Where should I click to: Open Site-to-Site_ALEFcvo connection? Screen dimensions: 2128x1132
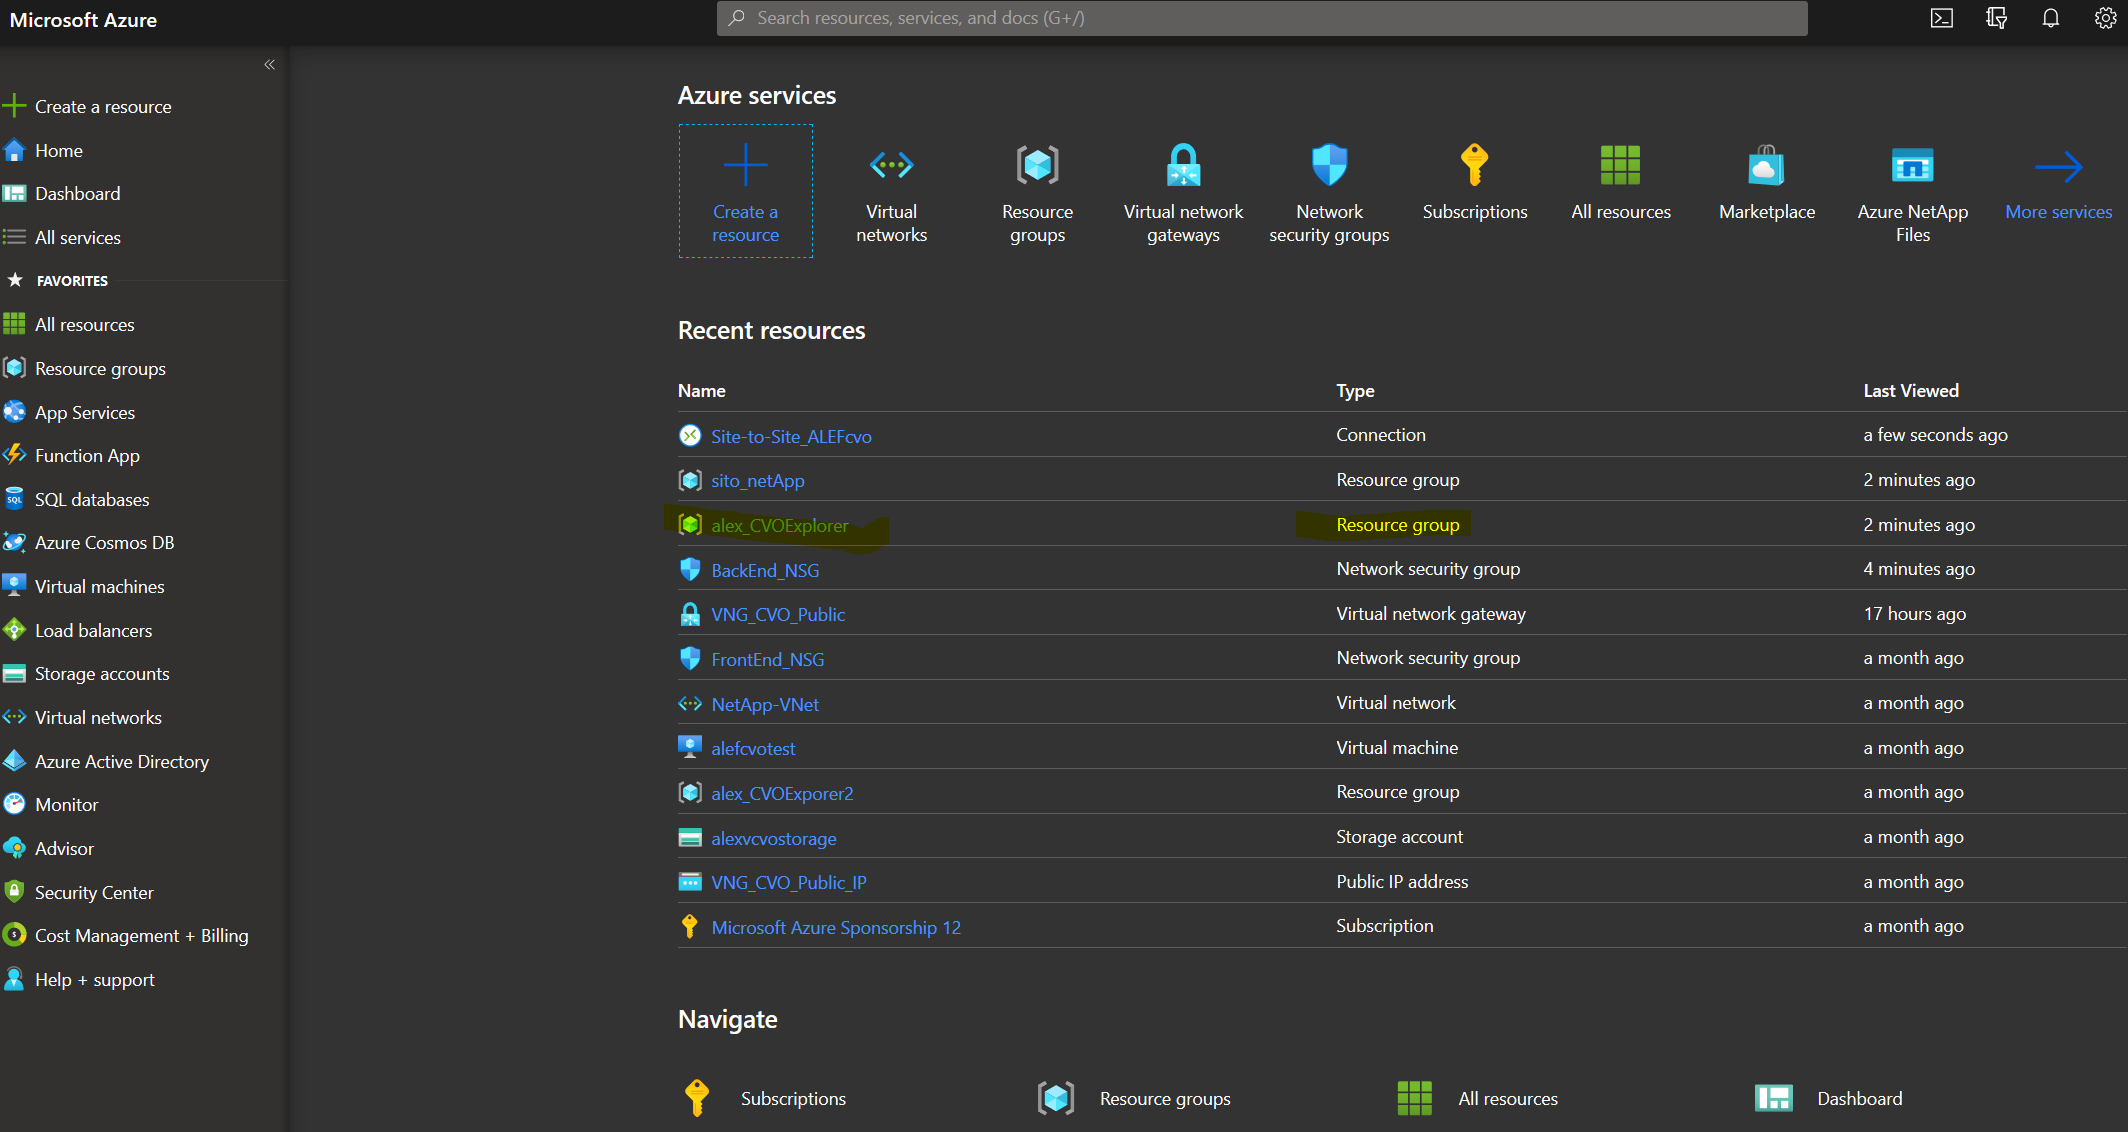pos(791,436)
